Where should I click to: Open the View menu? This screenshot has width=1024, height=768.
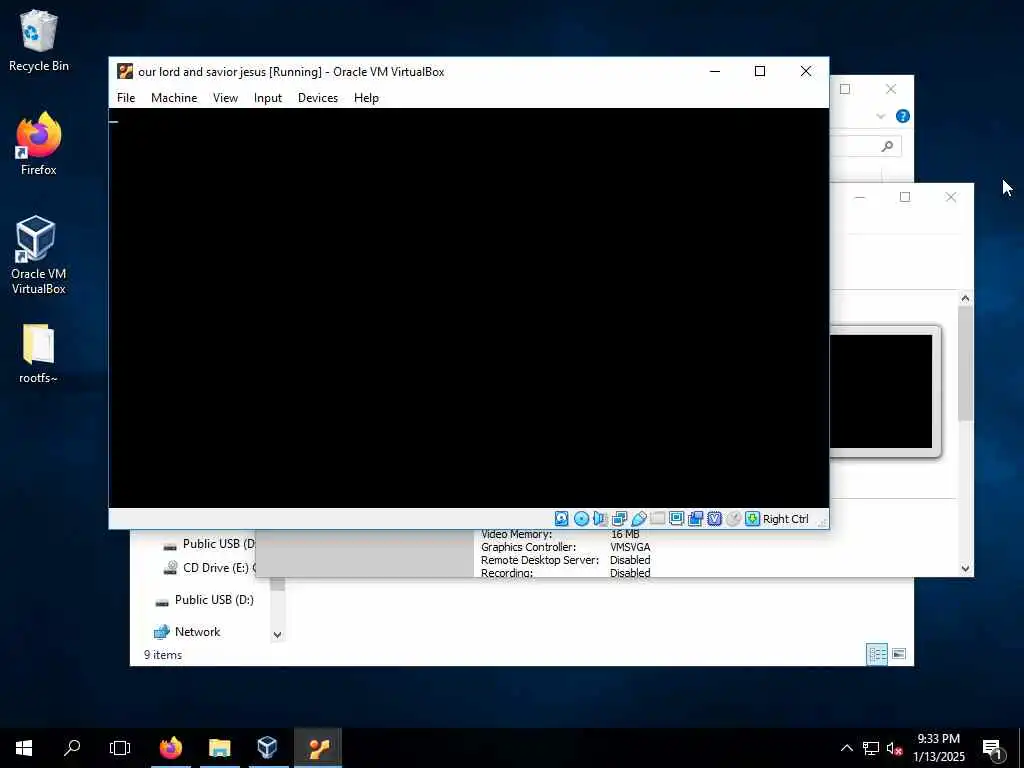225,98
